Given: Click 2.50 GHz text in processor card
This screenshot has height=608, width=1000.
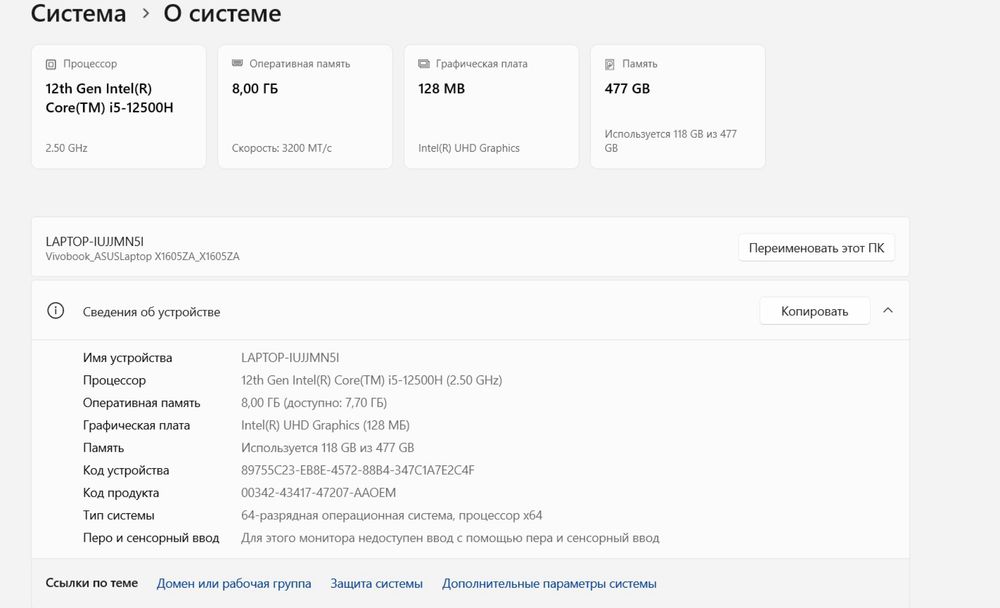Looking at the screenshot, I should click(x=66, y=148).
